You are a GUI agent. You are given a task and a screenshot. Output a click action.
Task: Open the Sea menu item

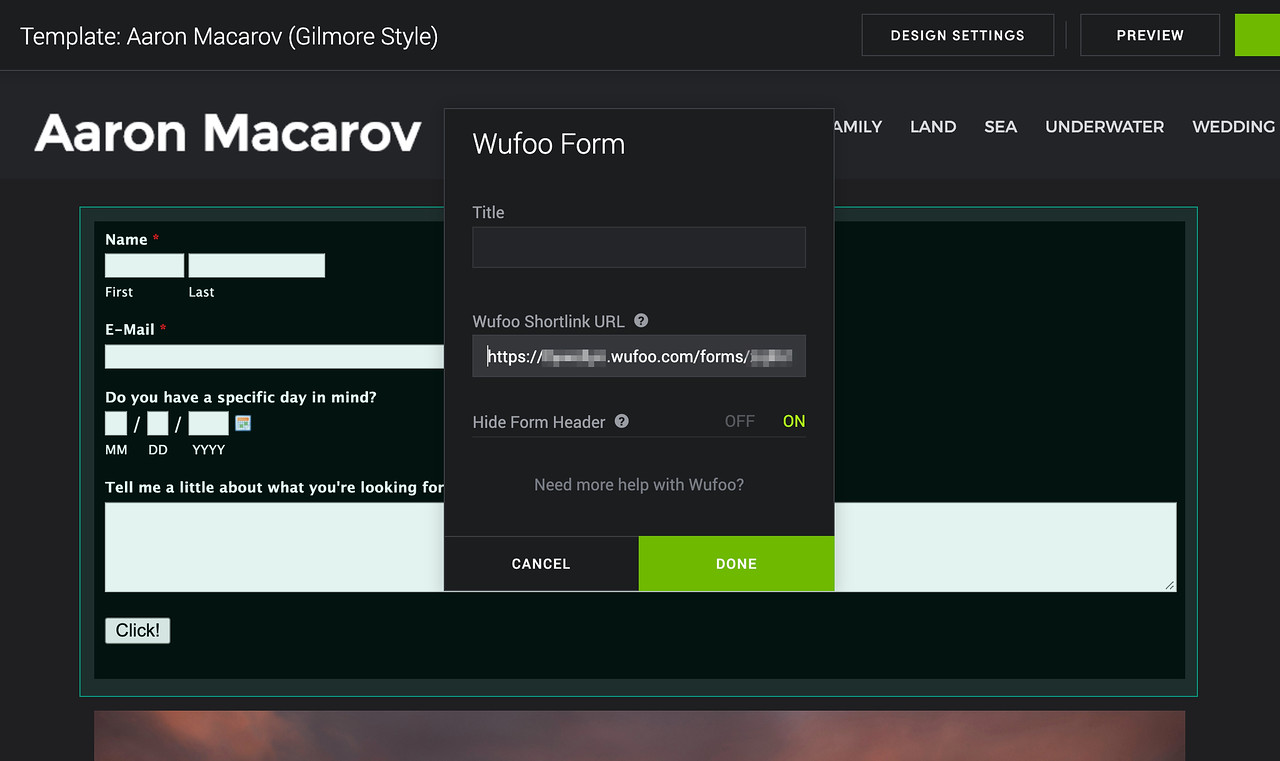tap(1001, 127)
